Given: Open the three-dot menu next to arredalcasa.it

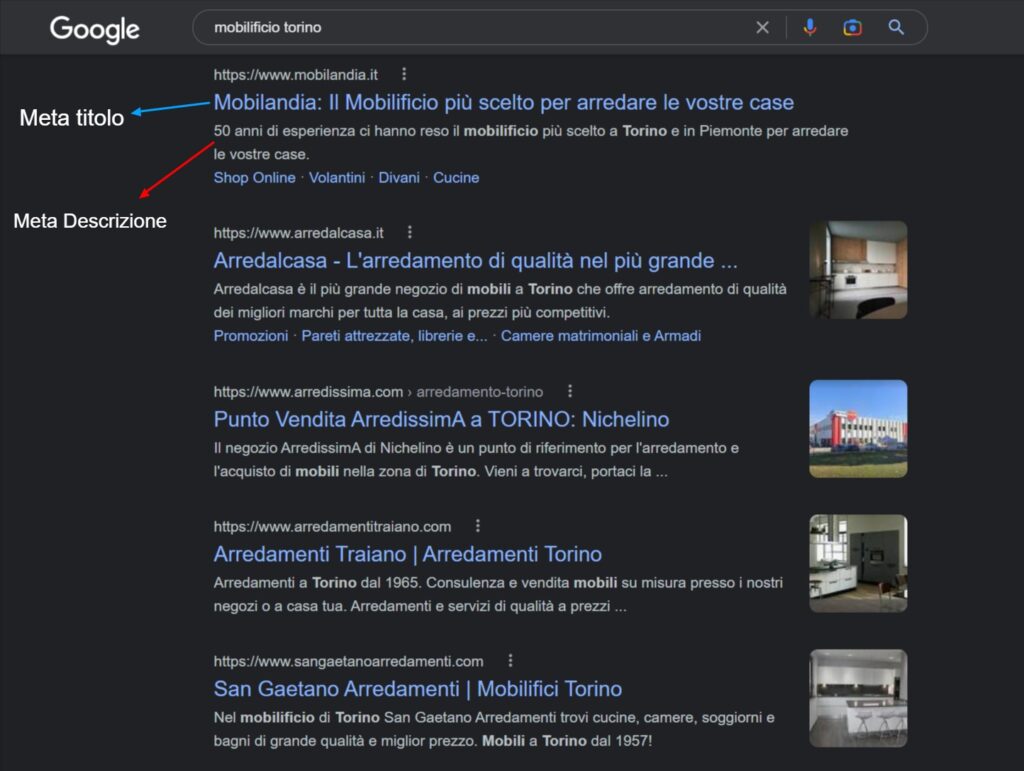Looking at the screenshot, I should click(x=409, y=232).
